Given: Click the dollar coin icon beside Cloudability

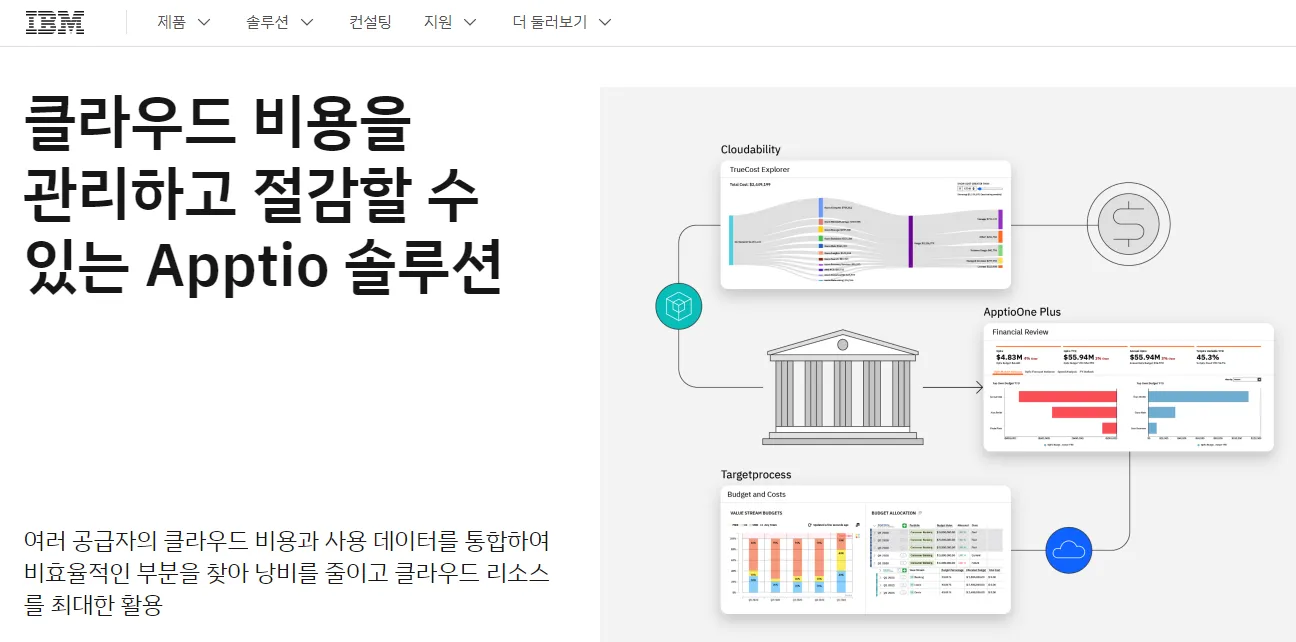Looking at the screenshot, I should tap(1128, 223).
